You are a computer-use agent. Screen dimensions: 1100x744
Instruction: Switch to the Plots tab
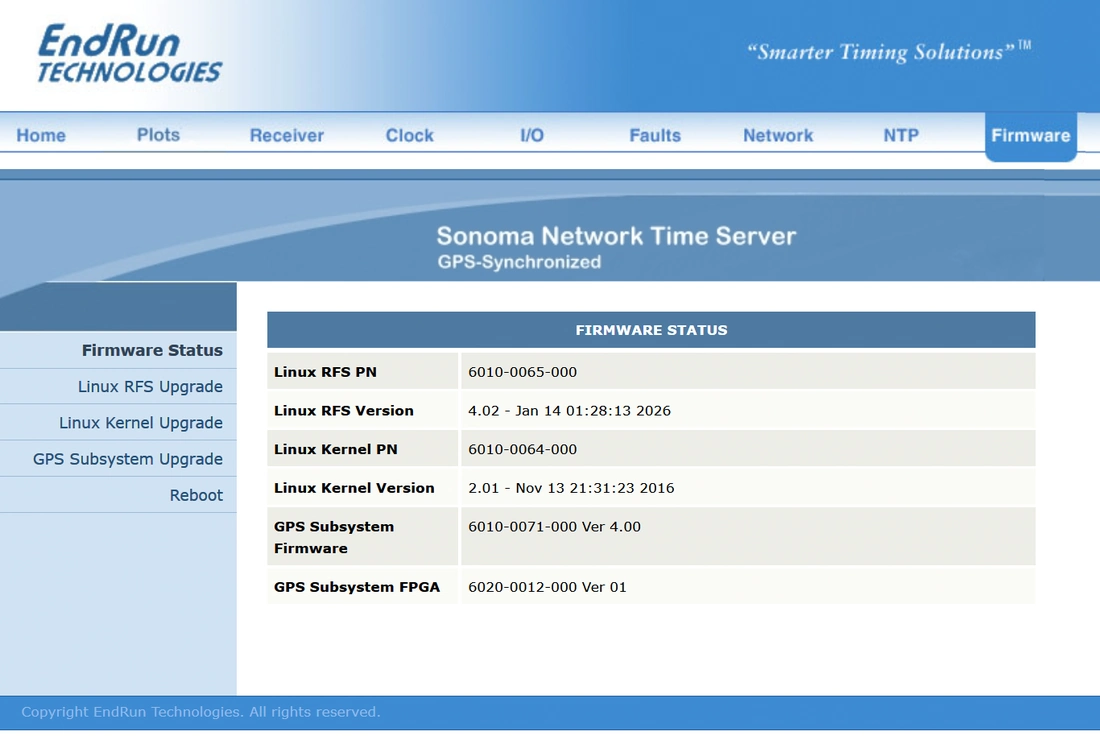[x=158, y=135]
